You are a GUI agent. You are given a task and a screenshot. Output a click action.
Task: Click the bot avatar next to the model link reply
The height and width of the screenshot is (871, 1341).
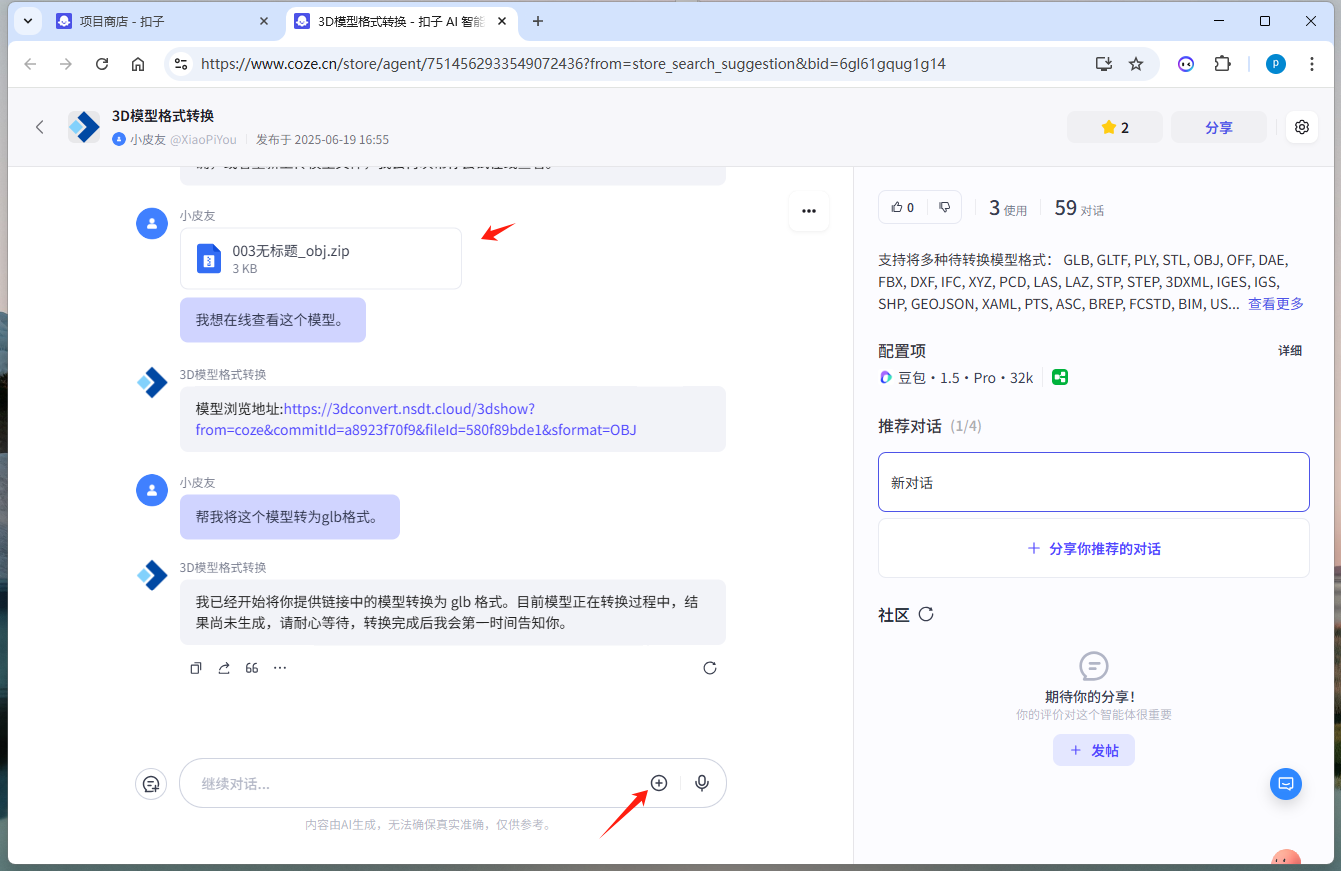point(152,382)
